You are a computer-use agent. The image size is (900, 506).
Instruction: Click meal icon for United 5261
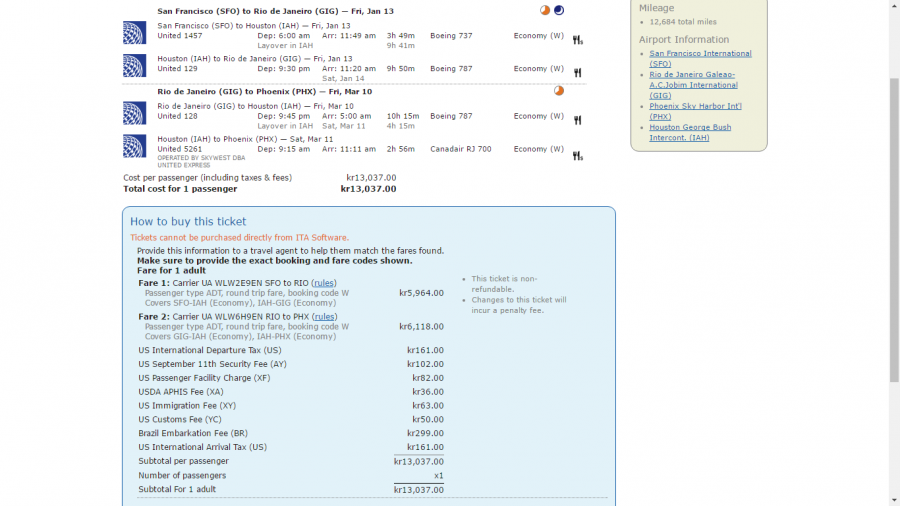coord(577,155)
